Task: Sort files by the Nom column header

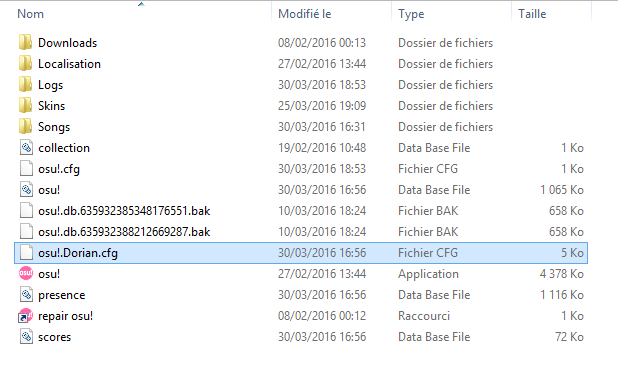Action: tap(30, 14)
